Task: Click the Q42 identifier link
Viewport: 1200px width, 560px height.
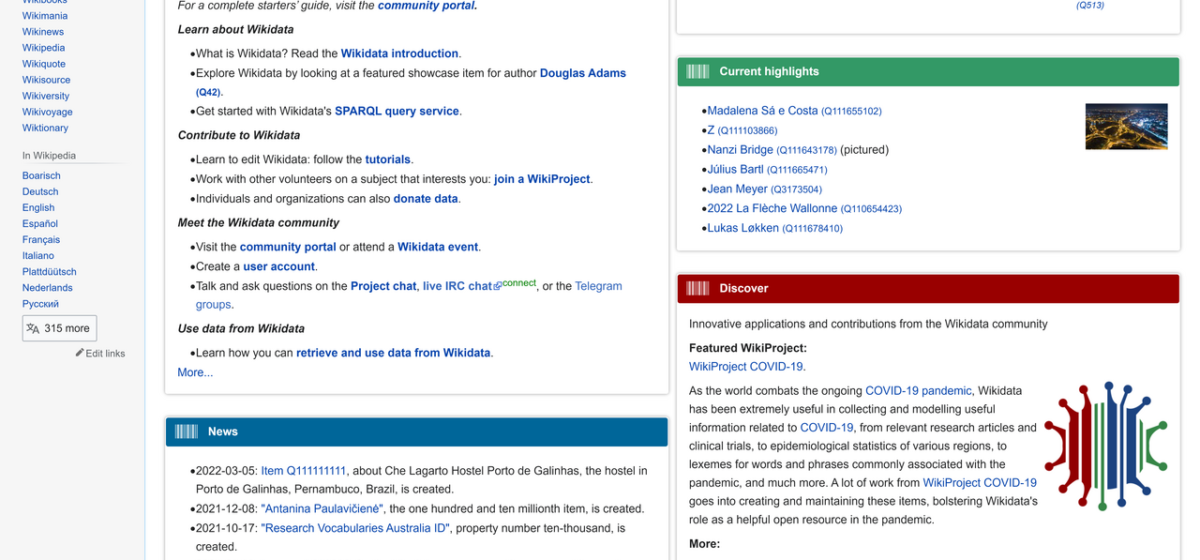Action: pyautogui.click(x=208, y=92)
